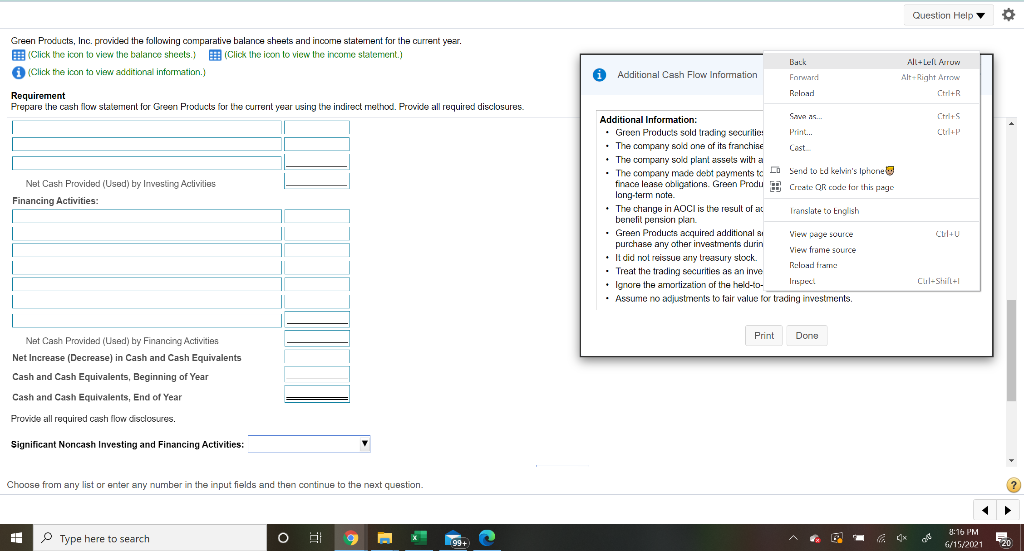Open Mail app with 99+ badge
Viewport: 1024px width, 551px height.
click(x=455, y=539)
